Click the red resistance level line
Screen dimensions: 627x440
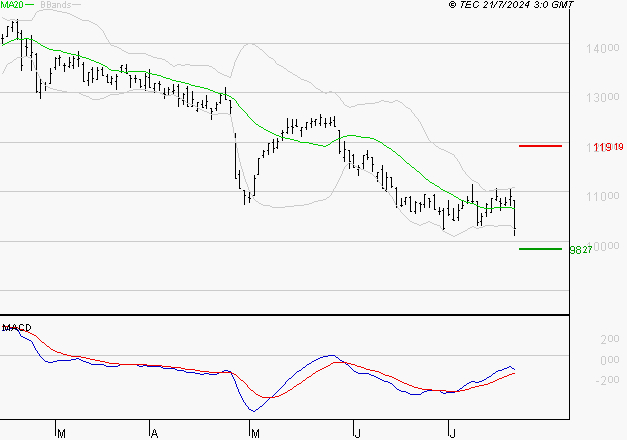(540, 146)
